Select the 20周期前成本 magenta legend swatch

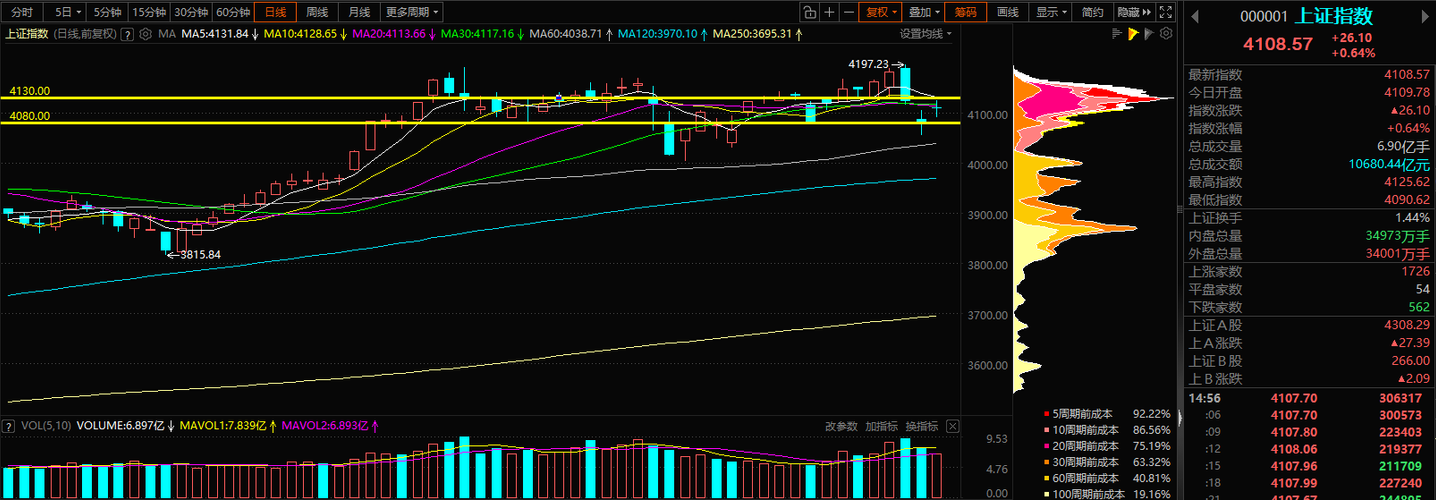(x=1047, y=446)
